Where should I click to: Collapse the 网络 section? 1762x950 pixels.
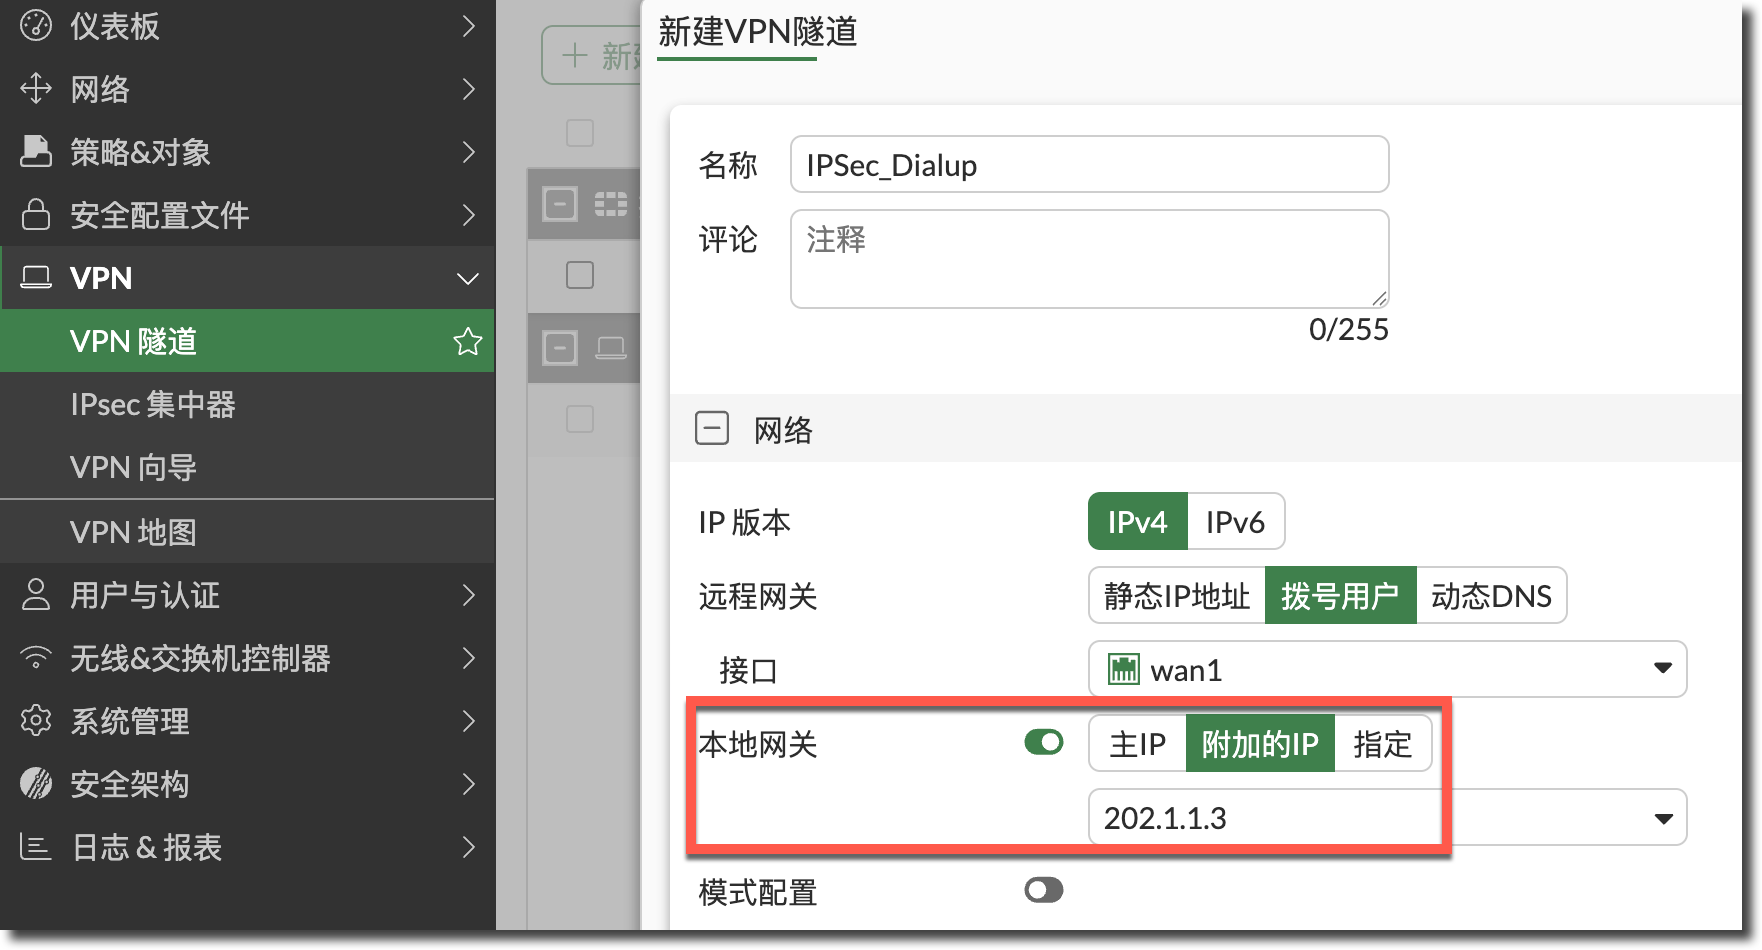[x=712, y=430]
